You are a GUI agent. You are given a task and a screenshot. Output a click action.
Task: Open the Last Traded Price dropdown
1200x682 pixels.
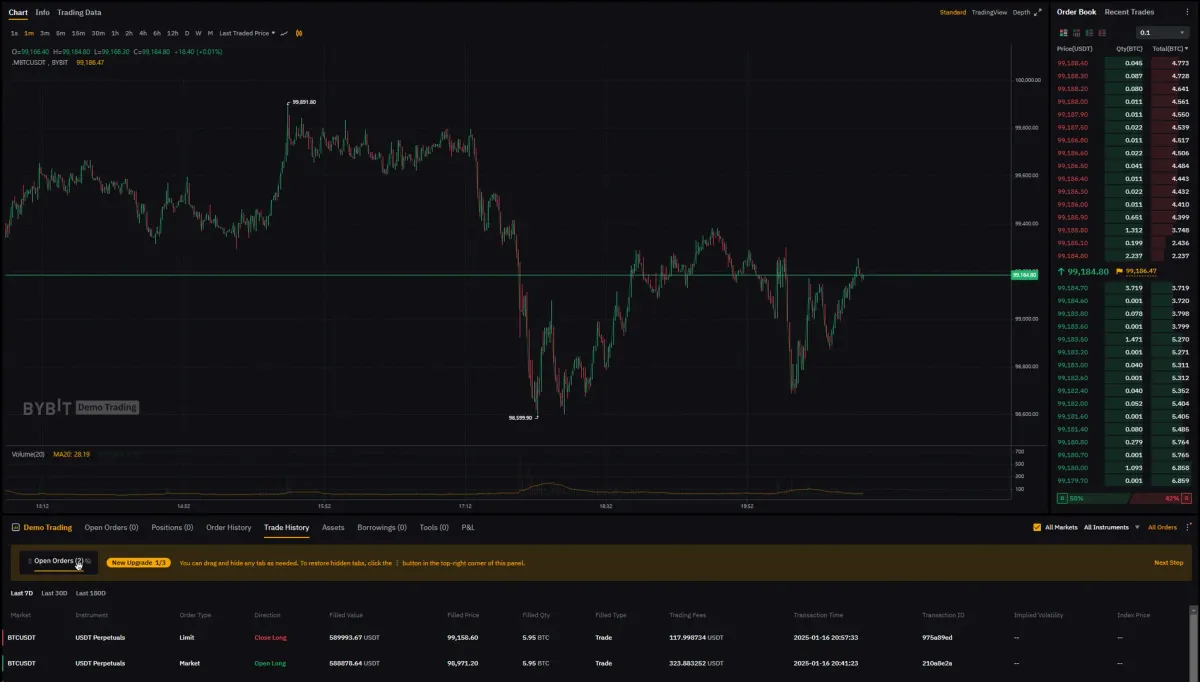(x=247, y=33)
